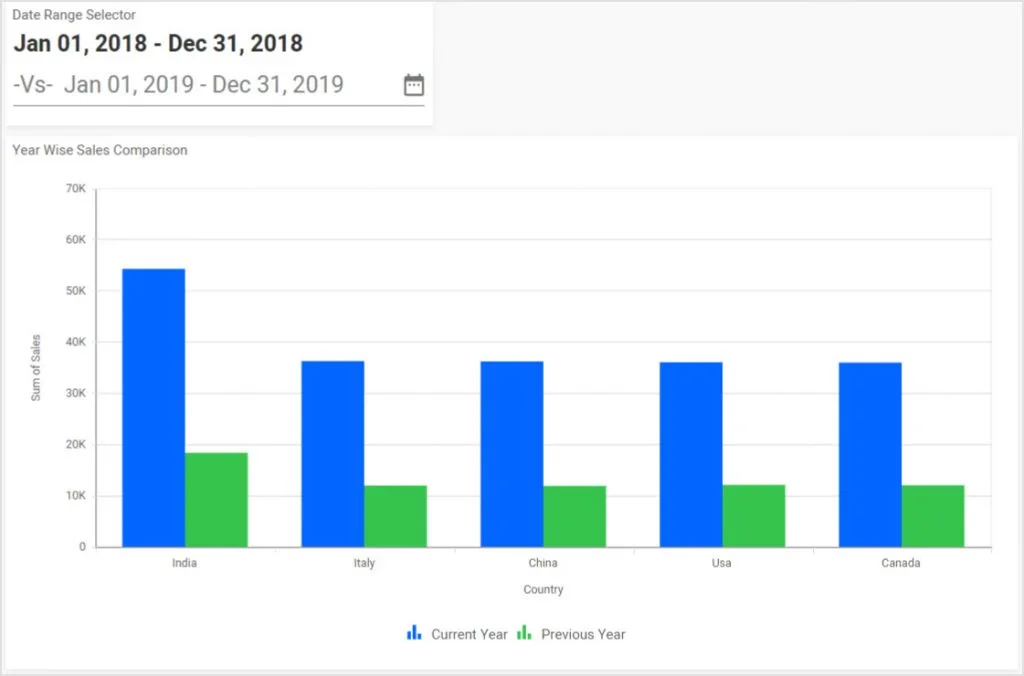Select the Usa green Previous Year bar
This screenshot has height=676, width=1024.
tap(754, 516)
